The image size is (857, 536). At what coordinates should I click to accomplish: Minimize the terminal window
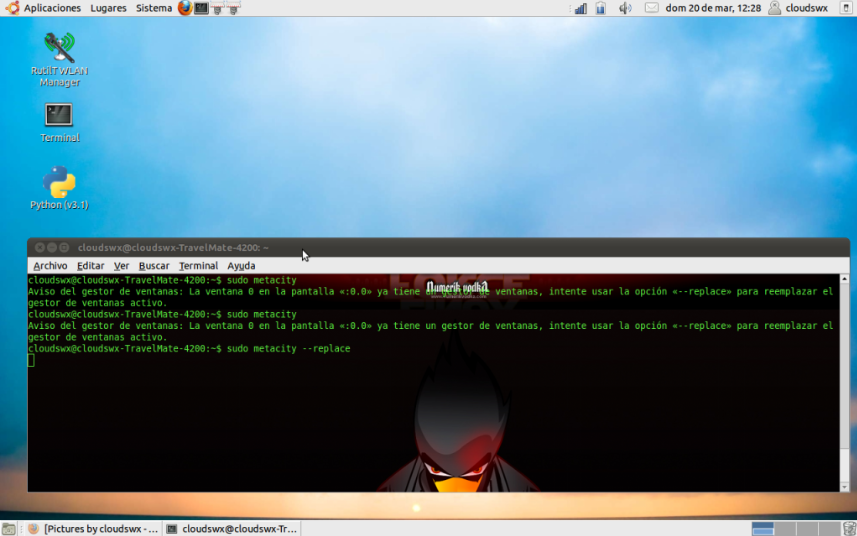click(x=52, y=248)
